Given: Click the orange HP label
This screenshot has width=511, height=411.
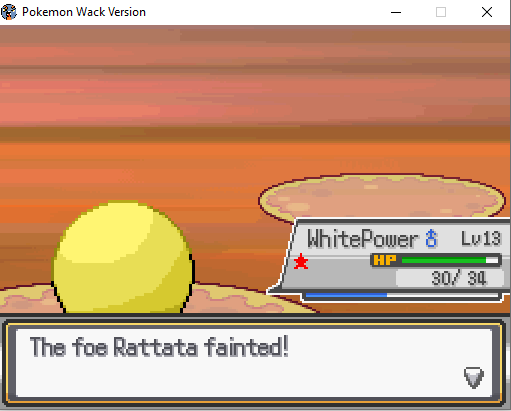Looking at the screenshot, I should coord(384,260).
